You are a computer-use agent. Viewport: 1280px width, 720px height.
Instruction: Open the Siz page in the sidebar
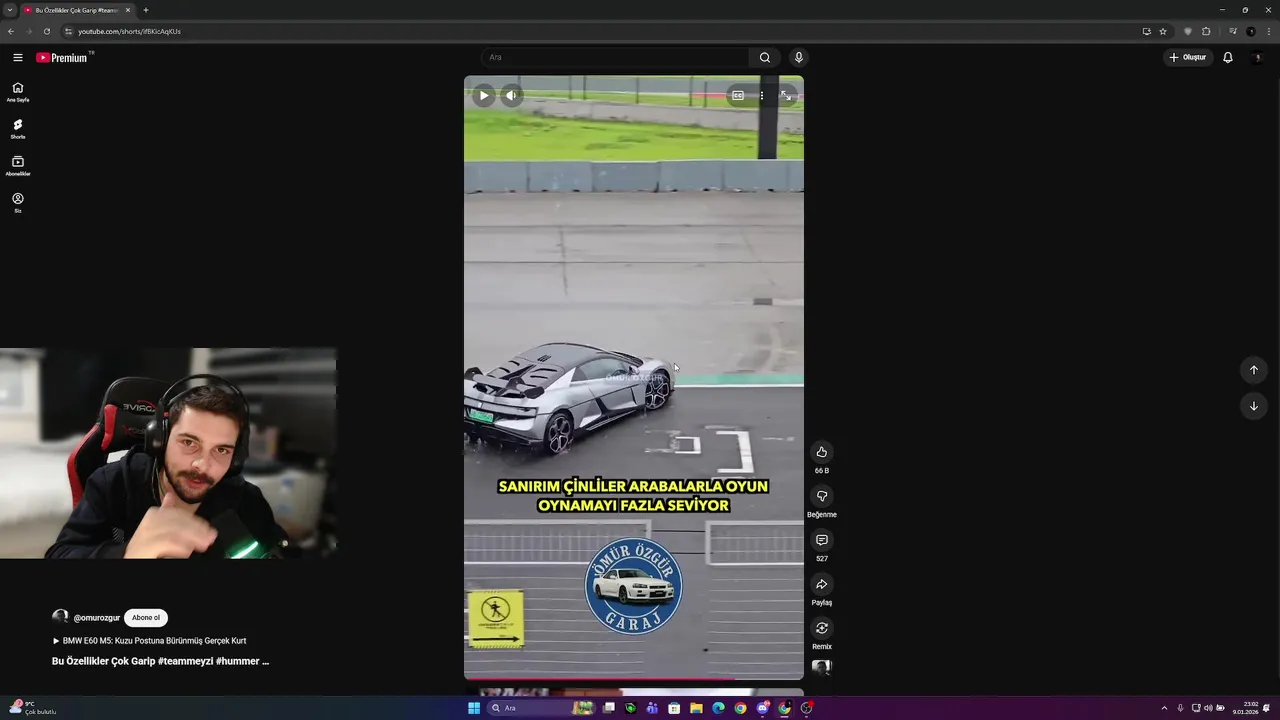point(18,203)
